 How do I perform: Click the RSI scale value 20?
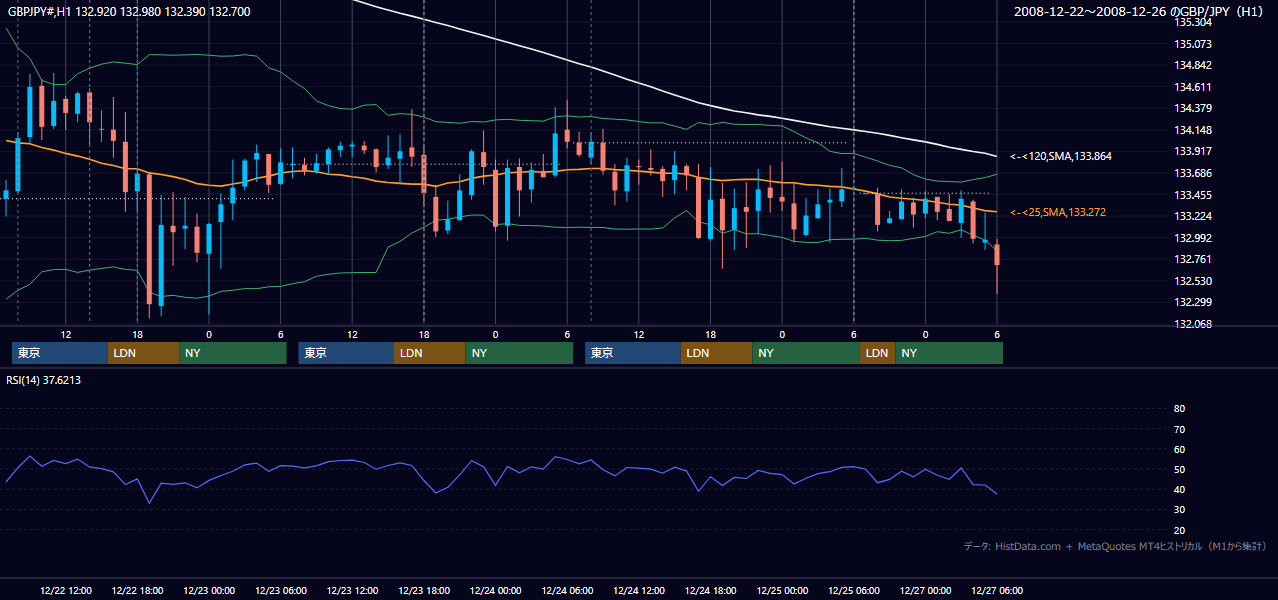(x=1180, y=530)
